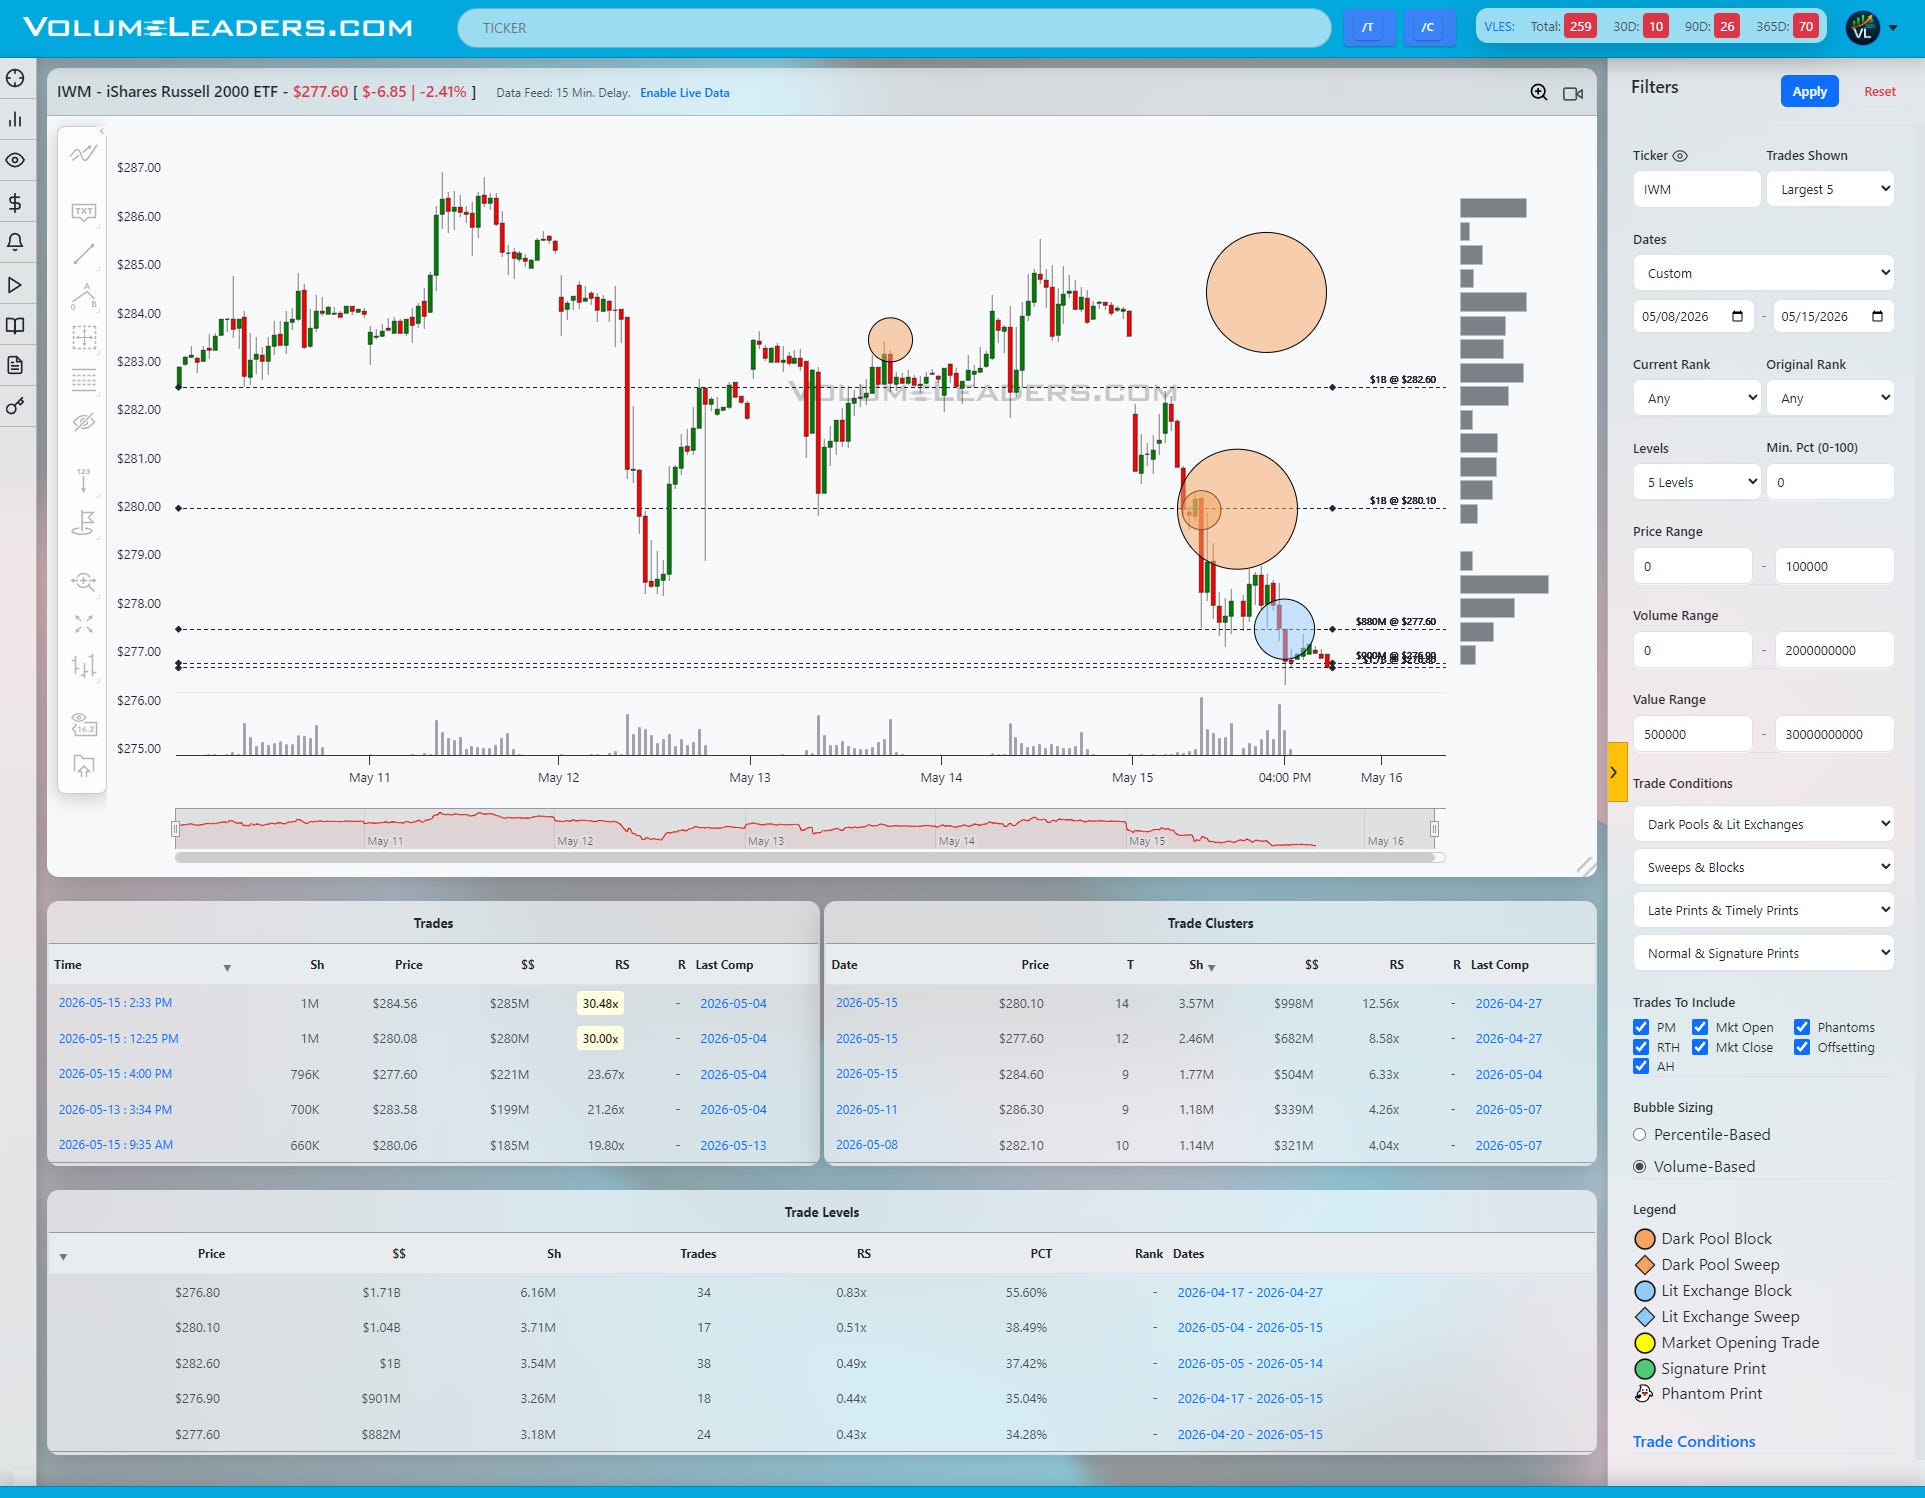Toggle the Phantoms checkbox
1925x1498 pixels.
[x=1802, y=1027]
